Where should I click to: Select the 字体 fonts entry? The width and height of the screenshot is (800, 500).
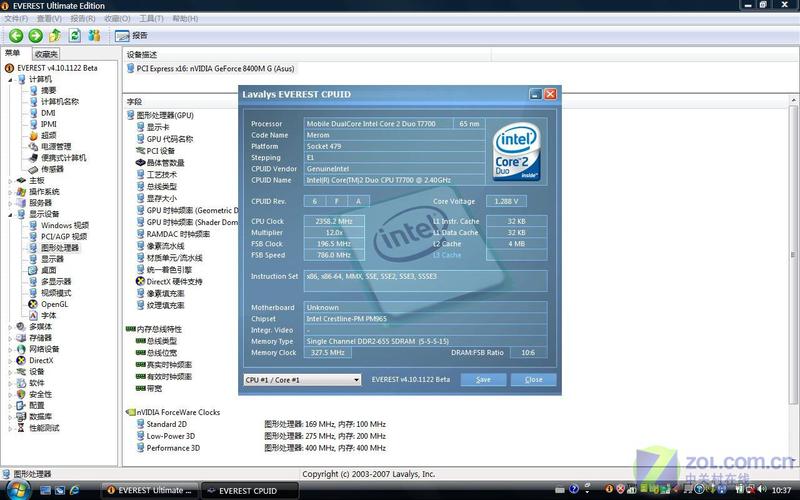(x=48, y=315)
